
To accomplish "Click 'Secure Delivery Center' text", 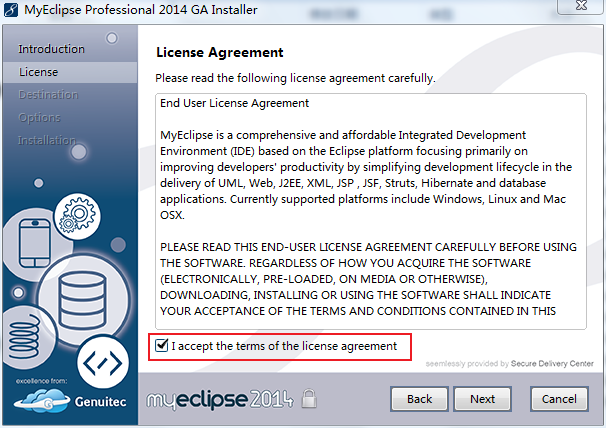I will click(x=552, y=363).
